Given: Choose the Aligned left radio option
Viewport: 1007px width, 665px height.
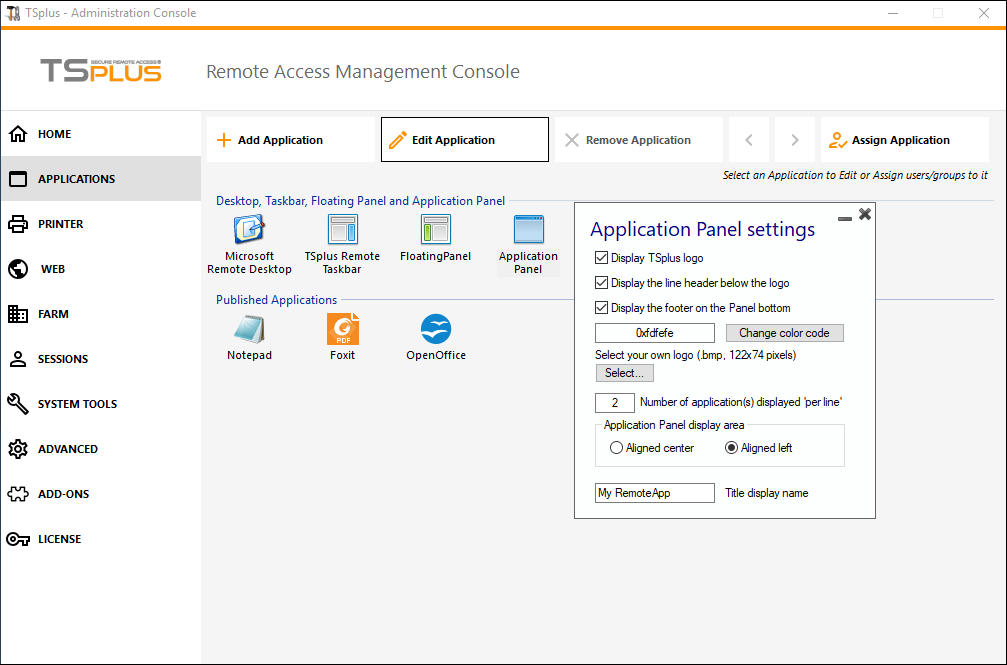Looking at the screenshot, I should (x=731, y=448).
